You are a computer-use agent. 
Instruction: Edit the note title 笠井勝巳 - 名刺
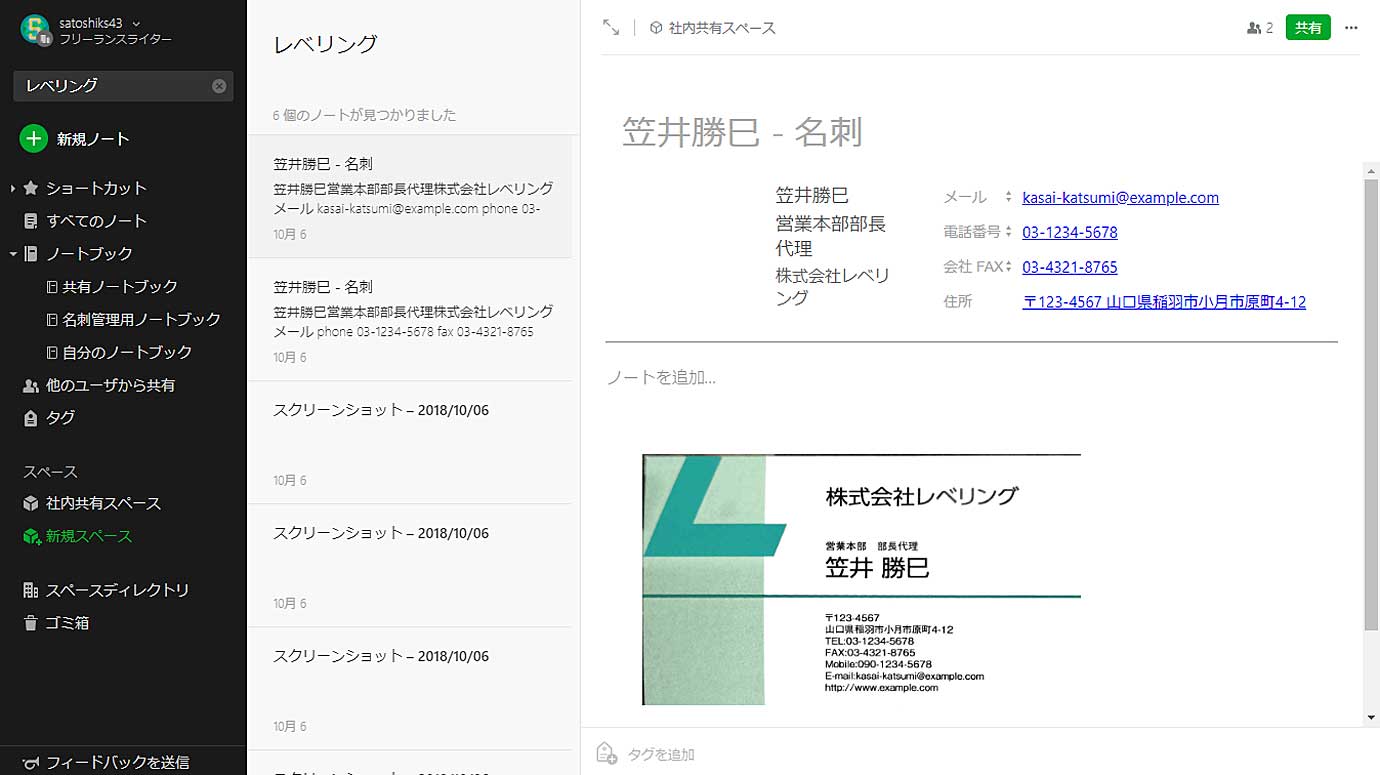pyautogui.click(x=742, y=132)
